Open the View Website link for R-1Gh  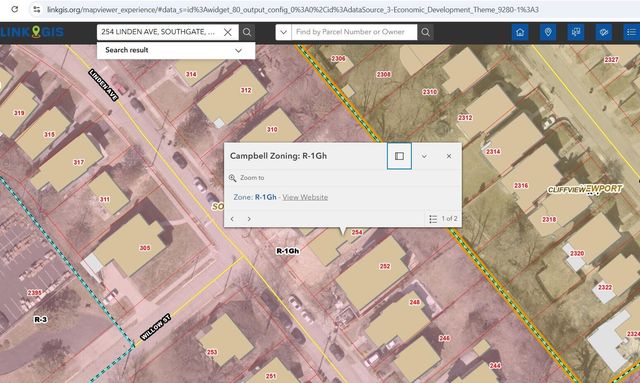tap(305, 197)
